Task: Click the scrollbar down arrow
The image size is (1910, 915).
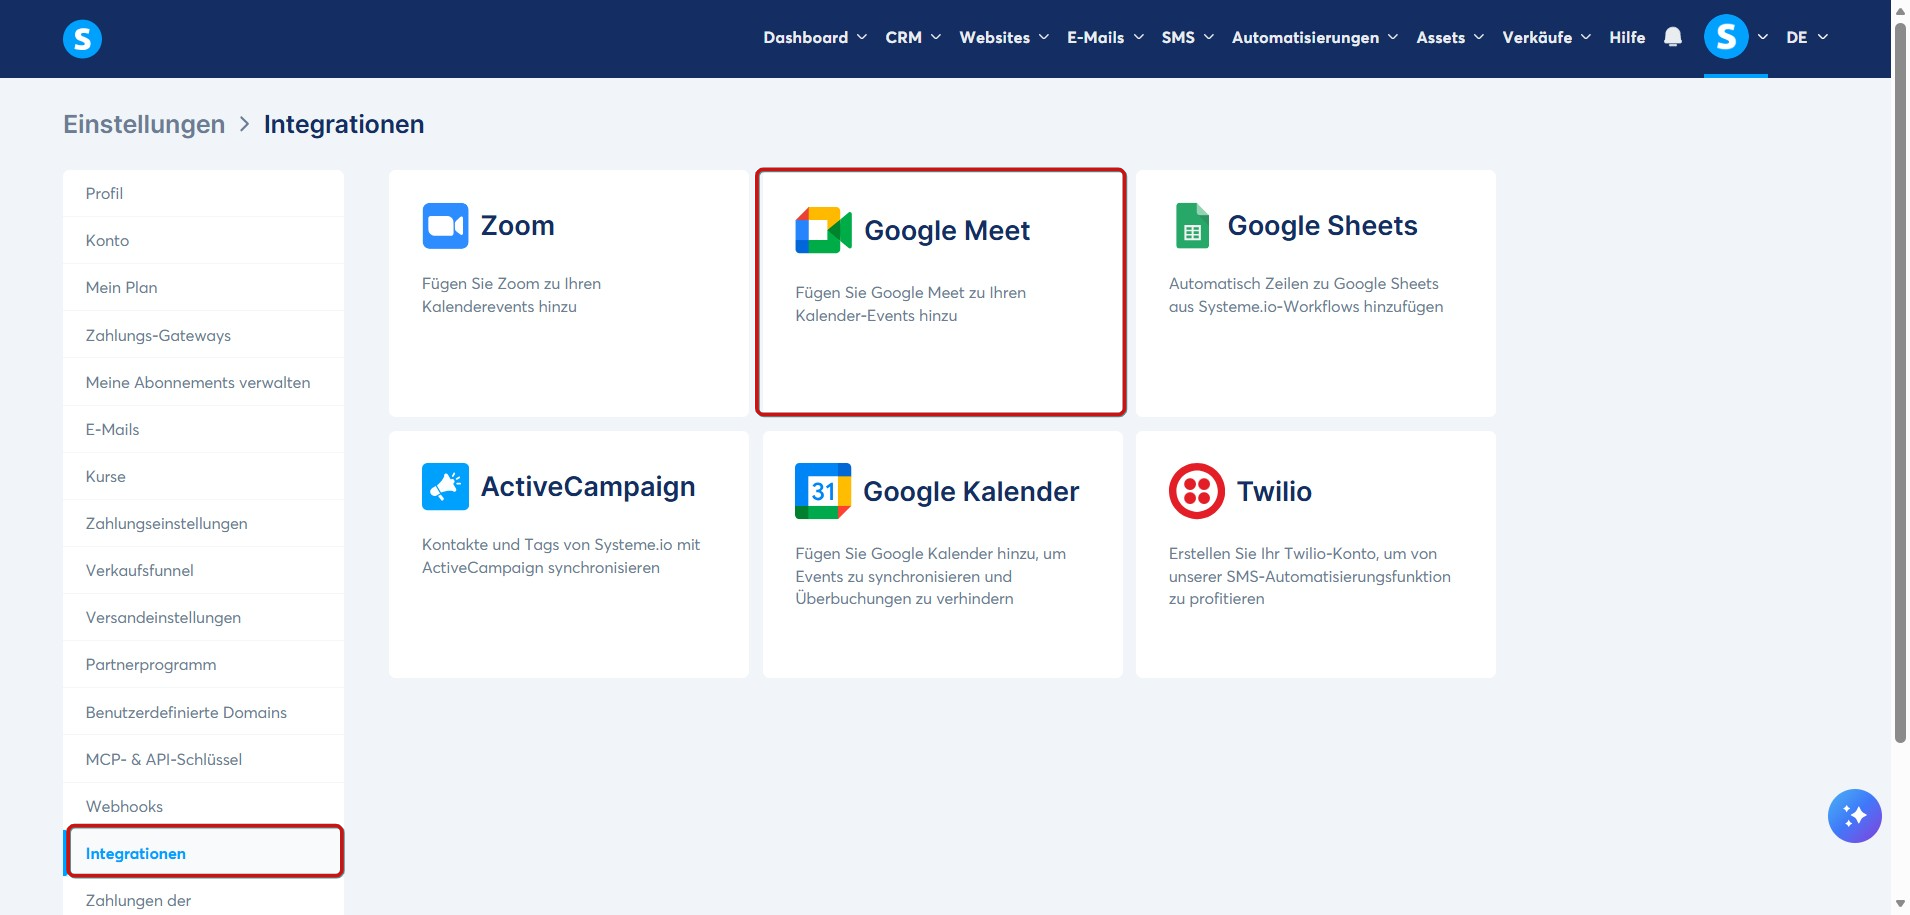Action: coord(1900,905)
